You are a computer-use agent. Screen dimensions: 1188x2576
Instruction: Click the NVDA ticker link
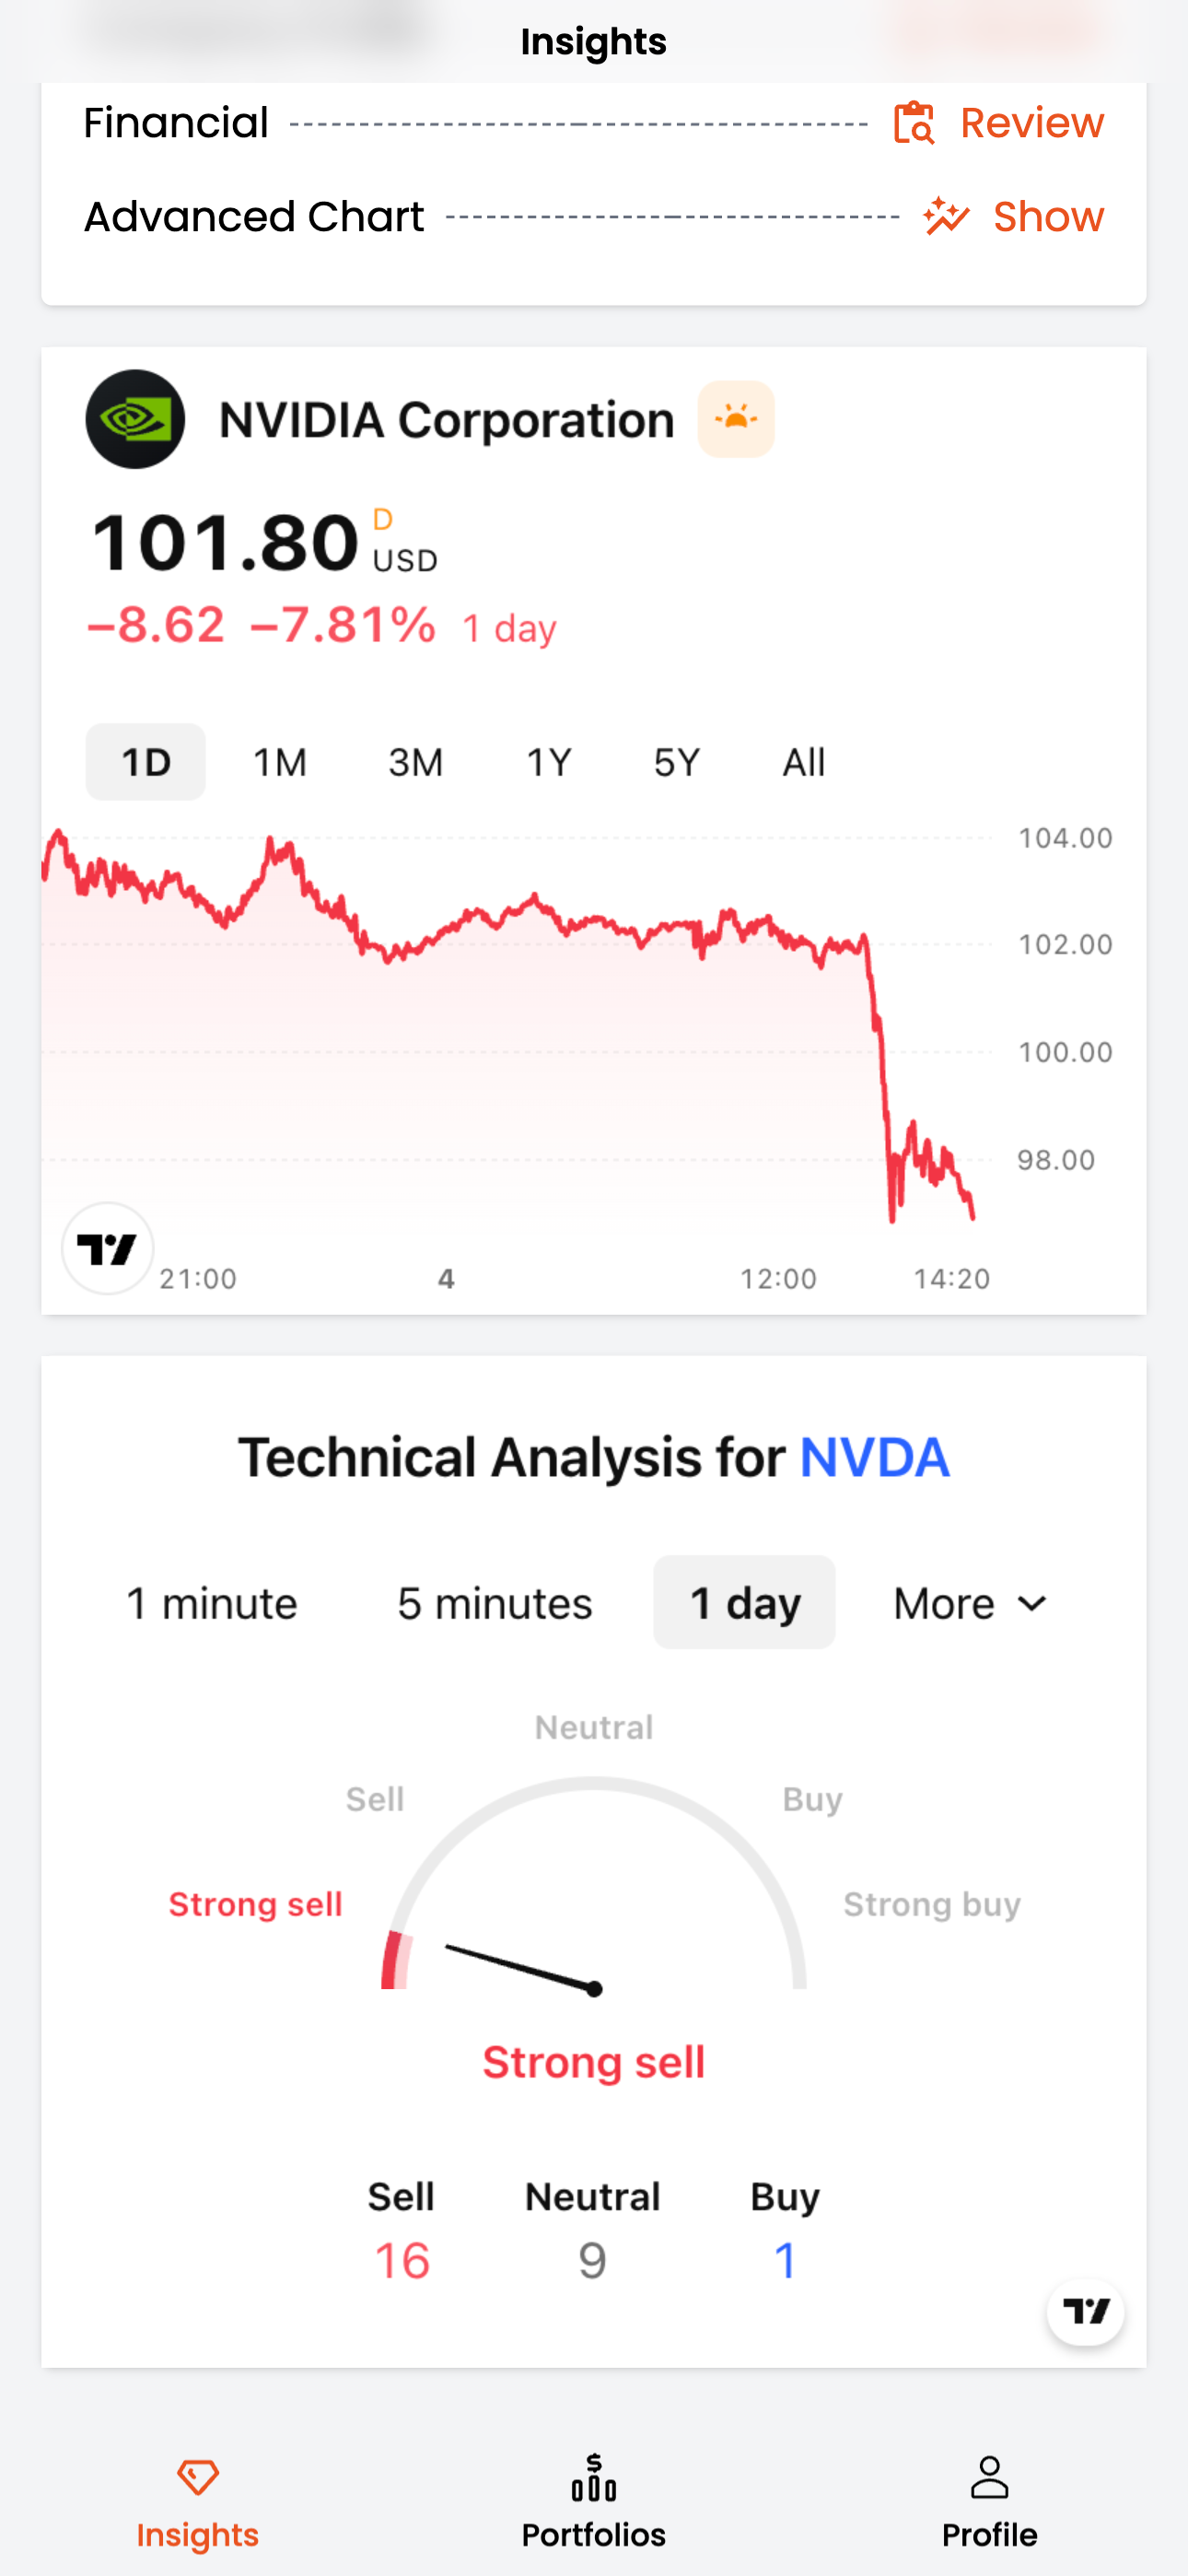click(x=874, y=1457)
